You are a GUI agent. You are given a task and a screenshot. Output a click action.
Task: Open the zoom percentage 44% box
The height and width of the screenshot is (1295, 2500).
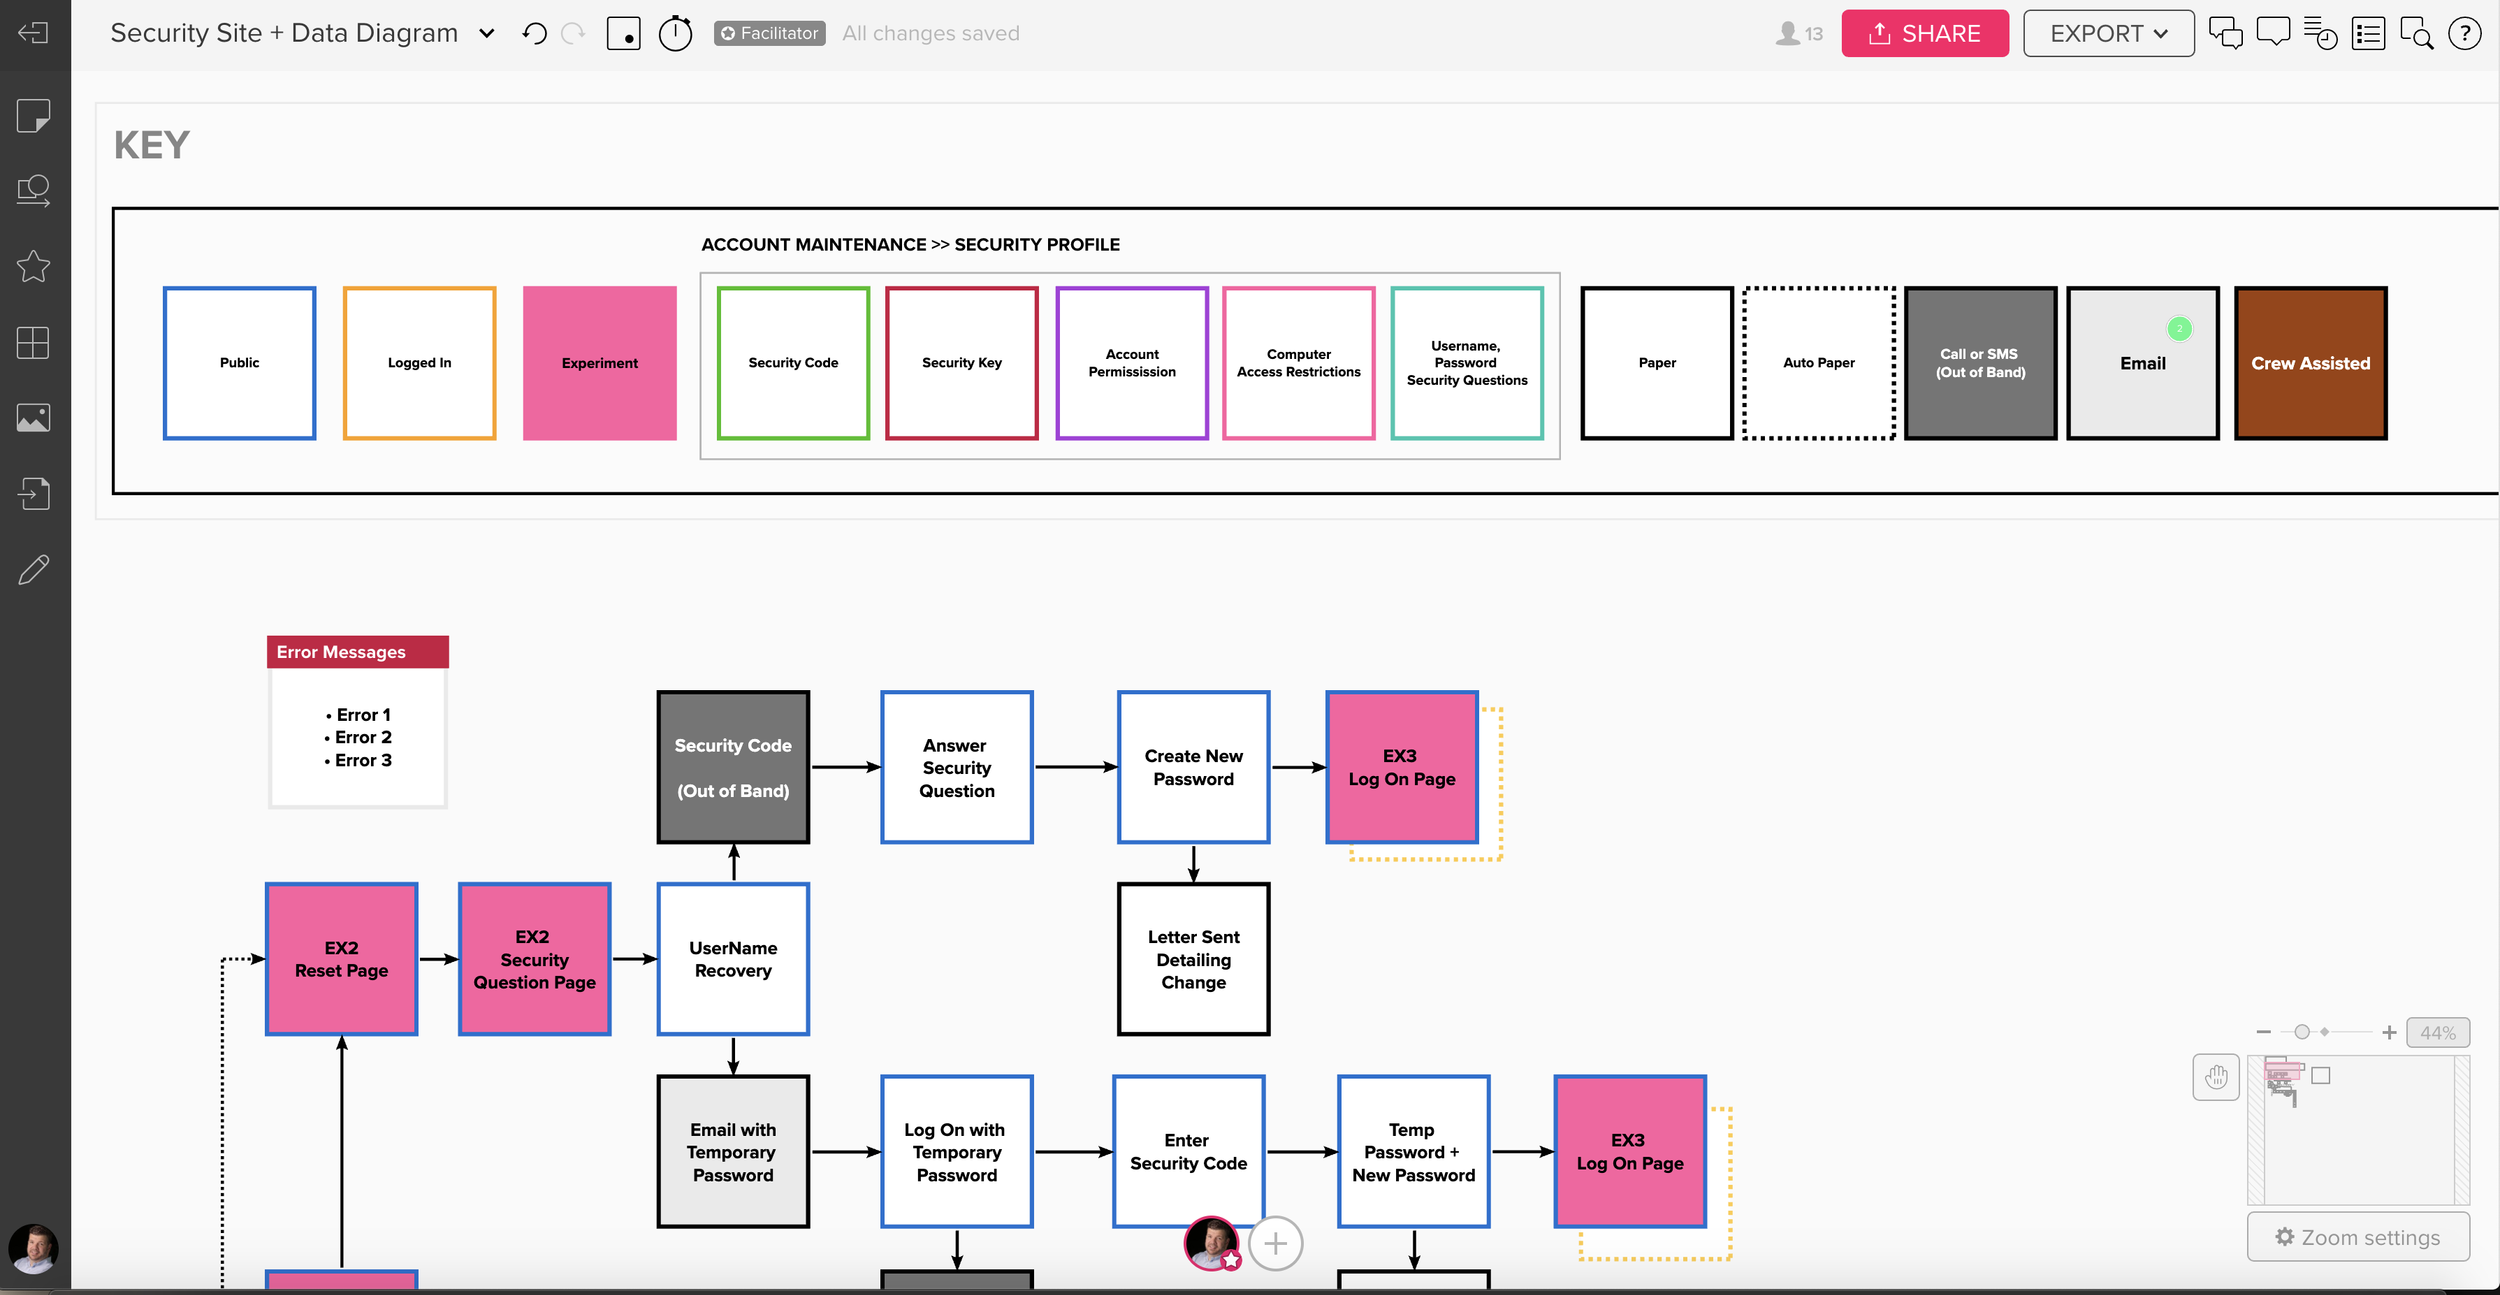2437,1032
